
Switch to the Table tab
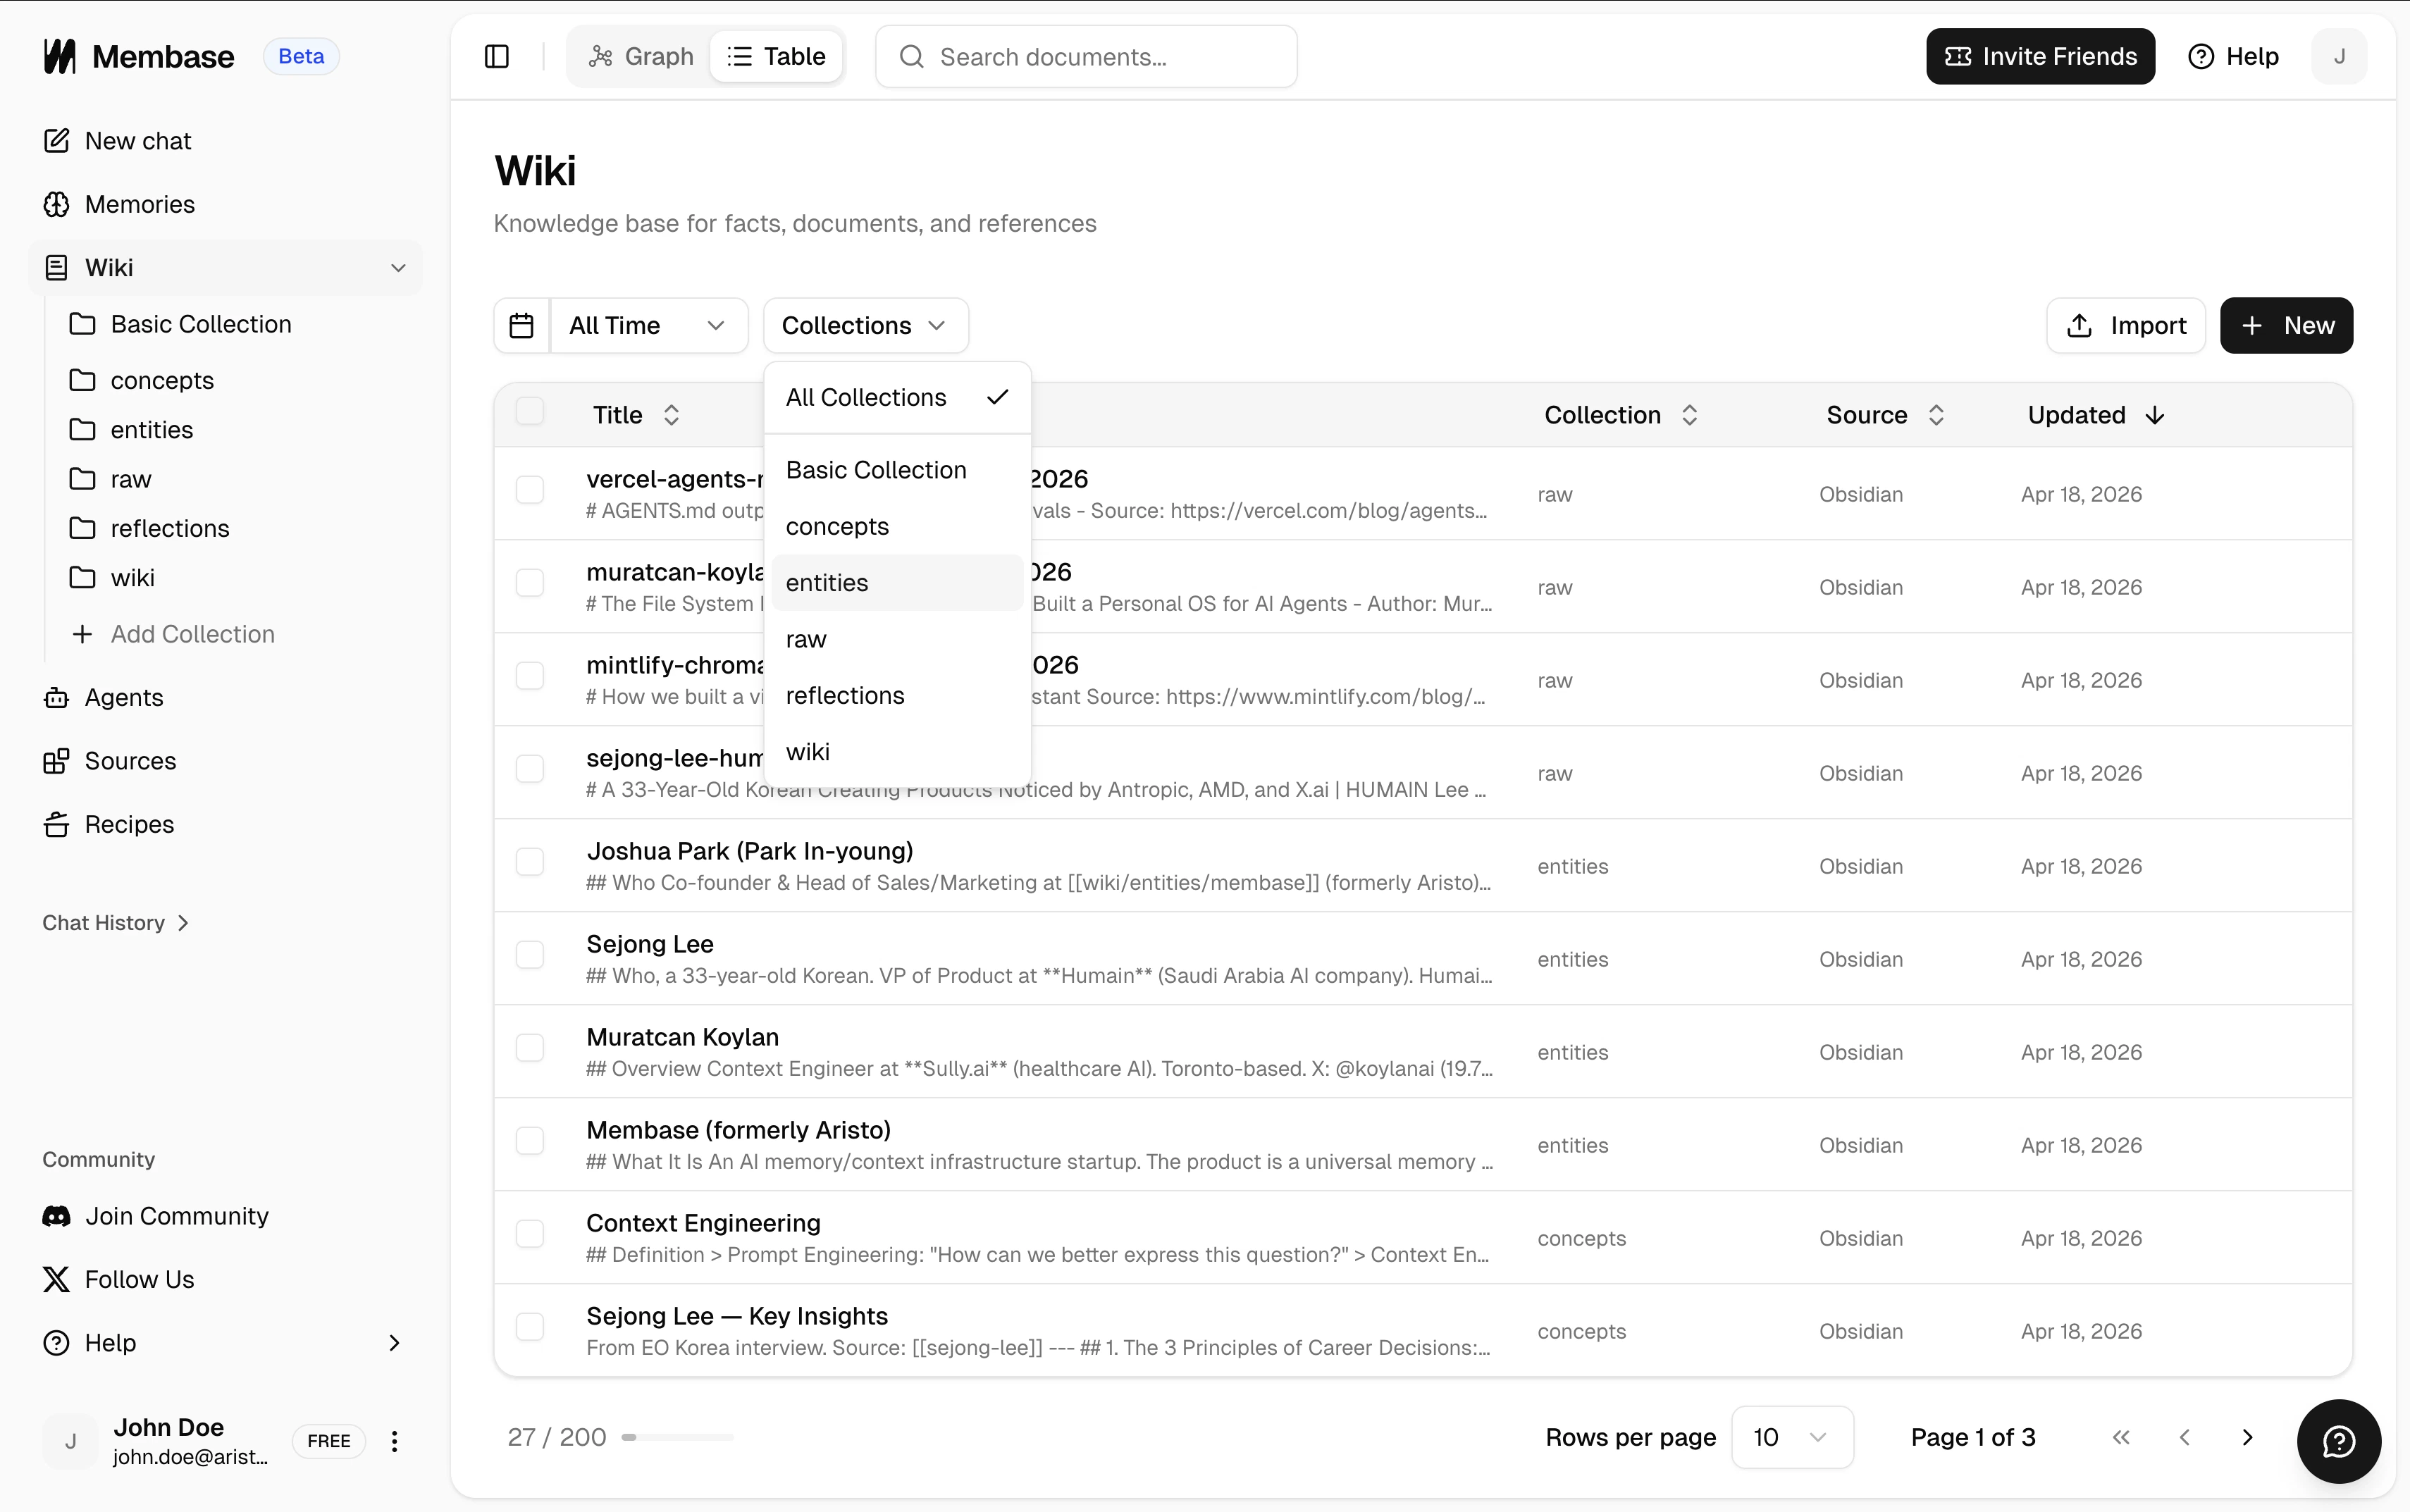777,56
